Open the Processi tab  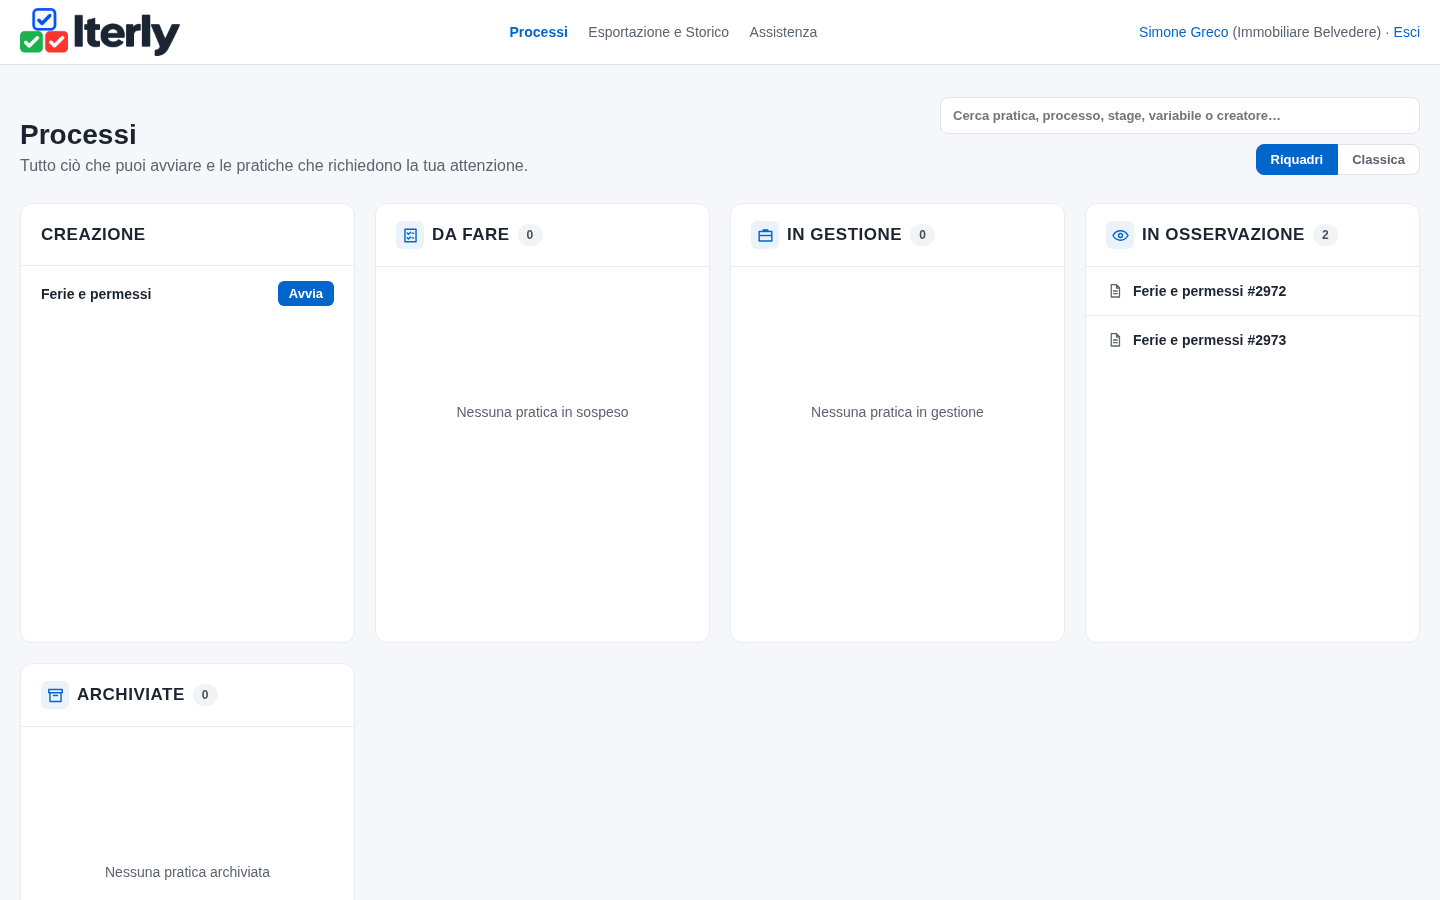[538, 32]
